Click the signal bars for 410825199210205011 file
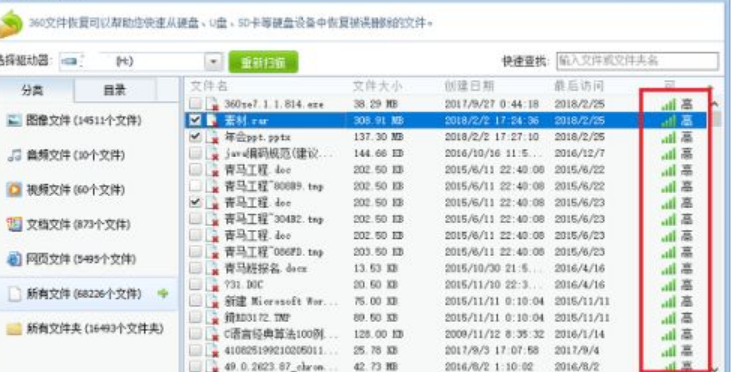 669,351
